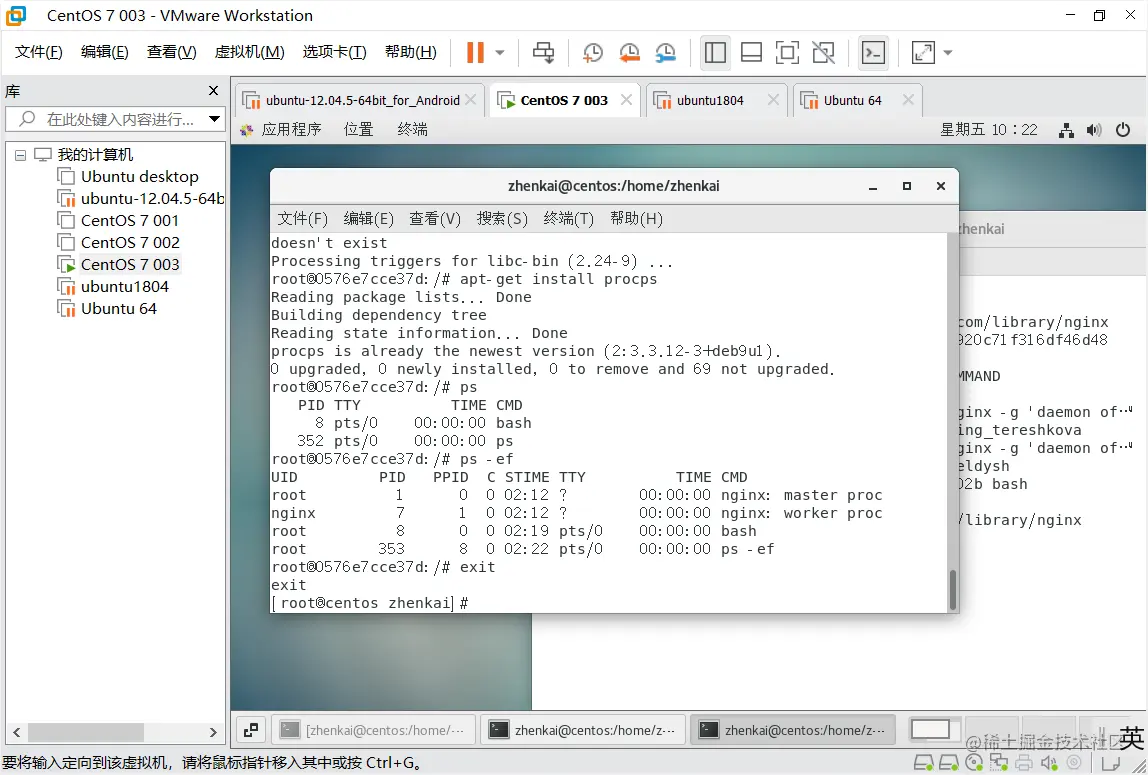Enter full screen mode

click(x=787, y=52)
